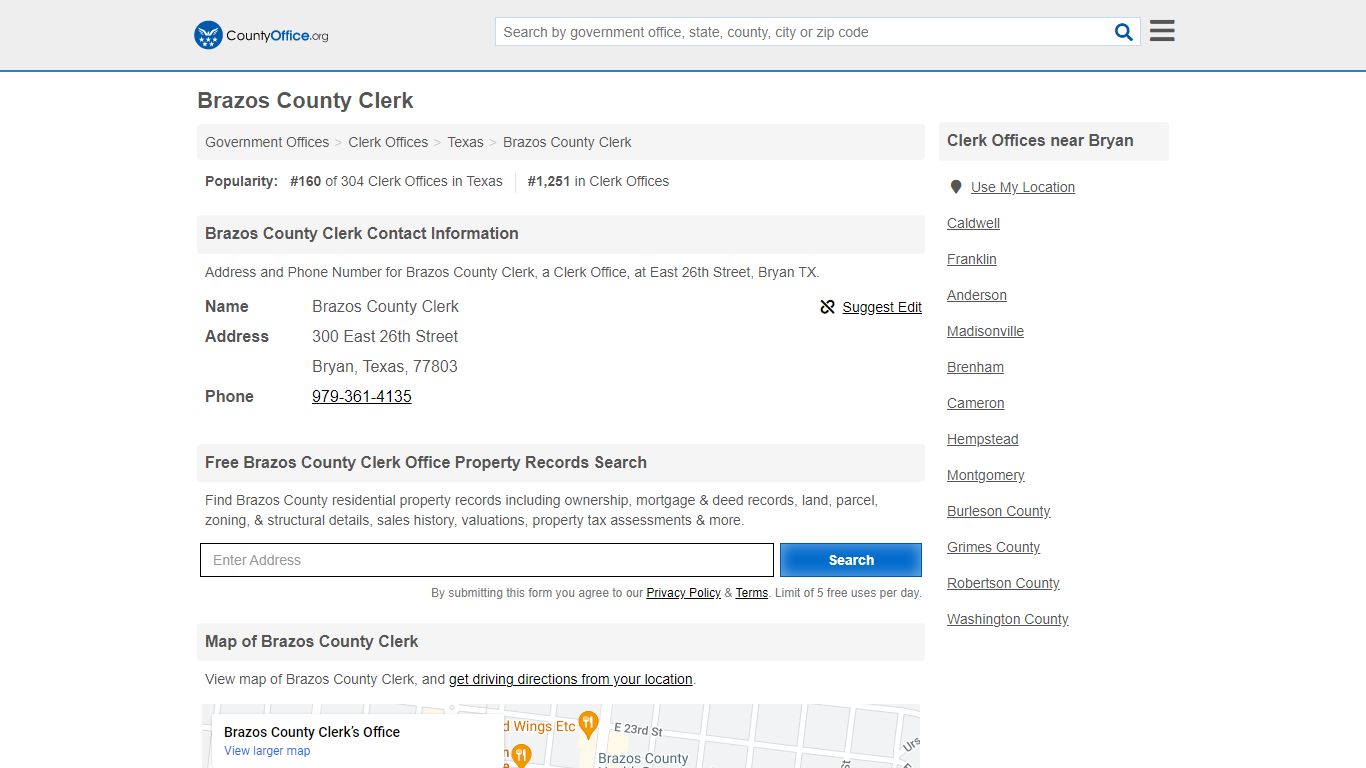Open the hamburger menu

[x=1162, y=31]
